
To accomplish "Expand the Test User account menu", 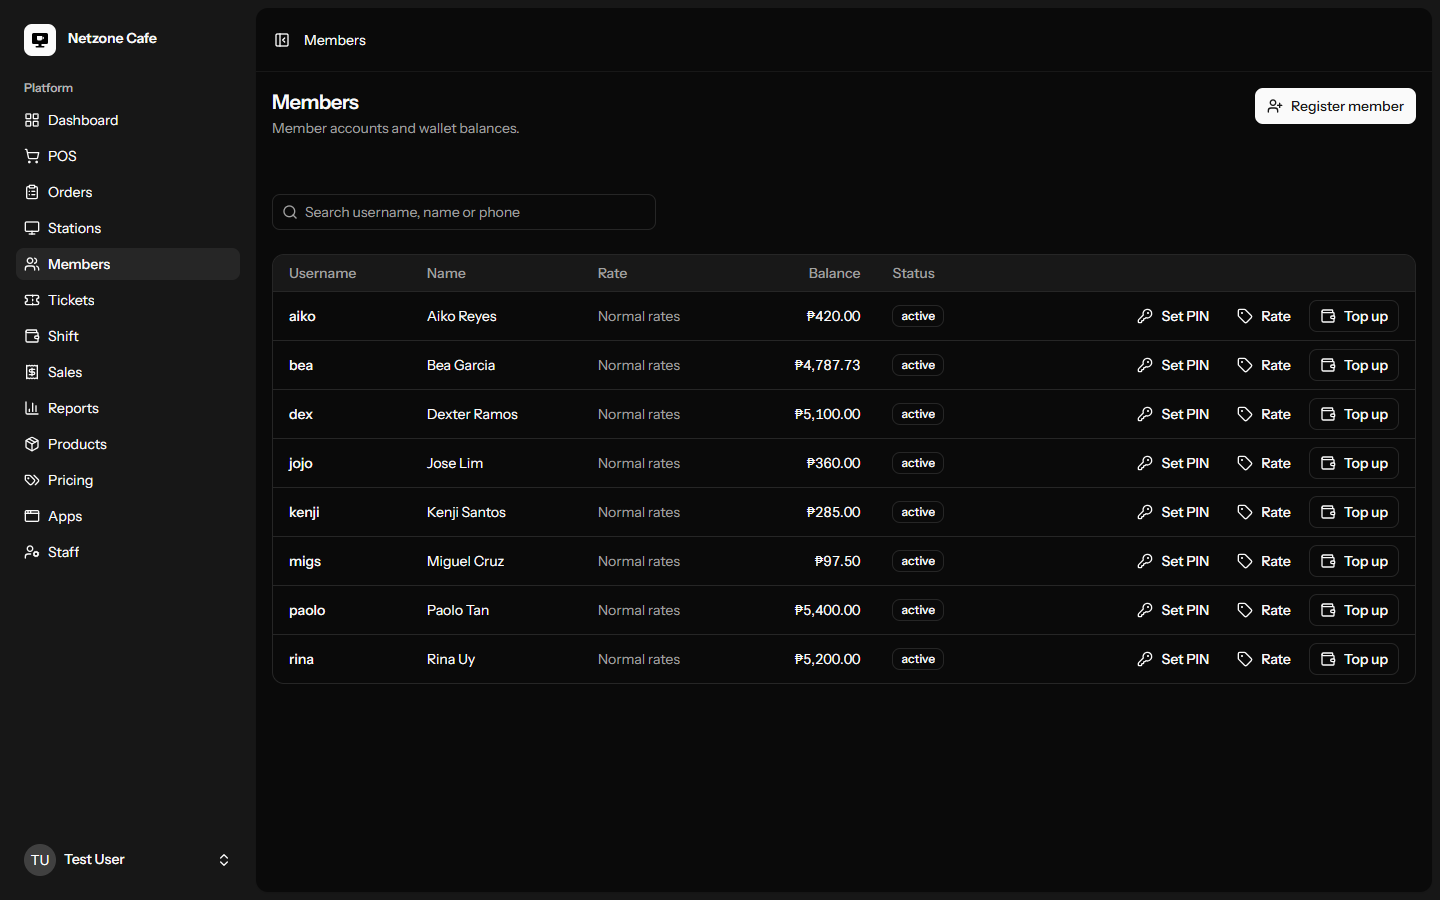I will 128,860.
